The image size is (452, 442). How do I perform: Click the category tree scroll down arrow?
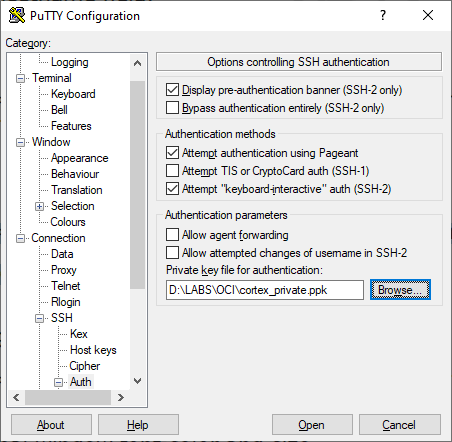[x=137, y=381]
